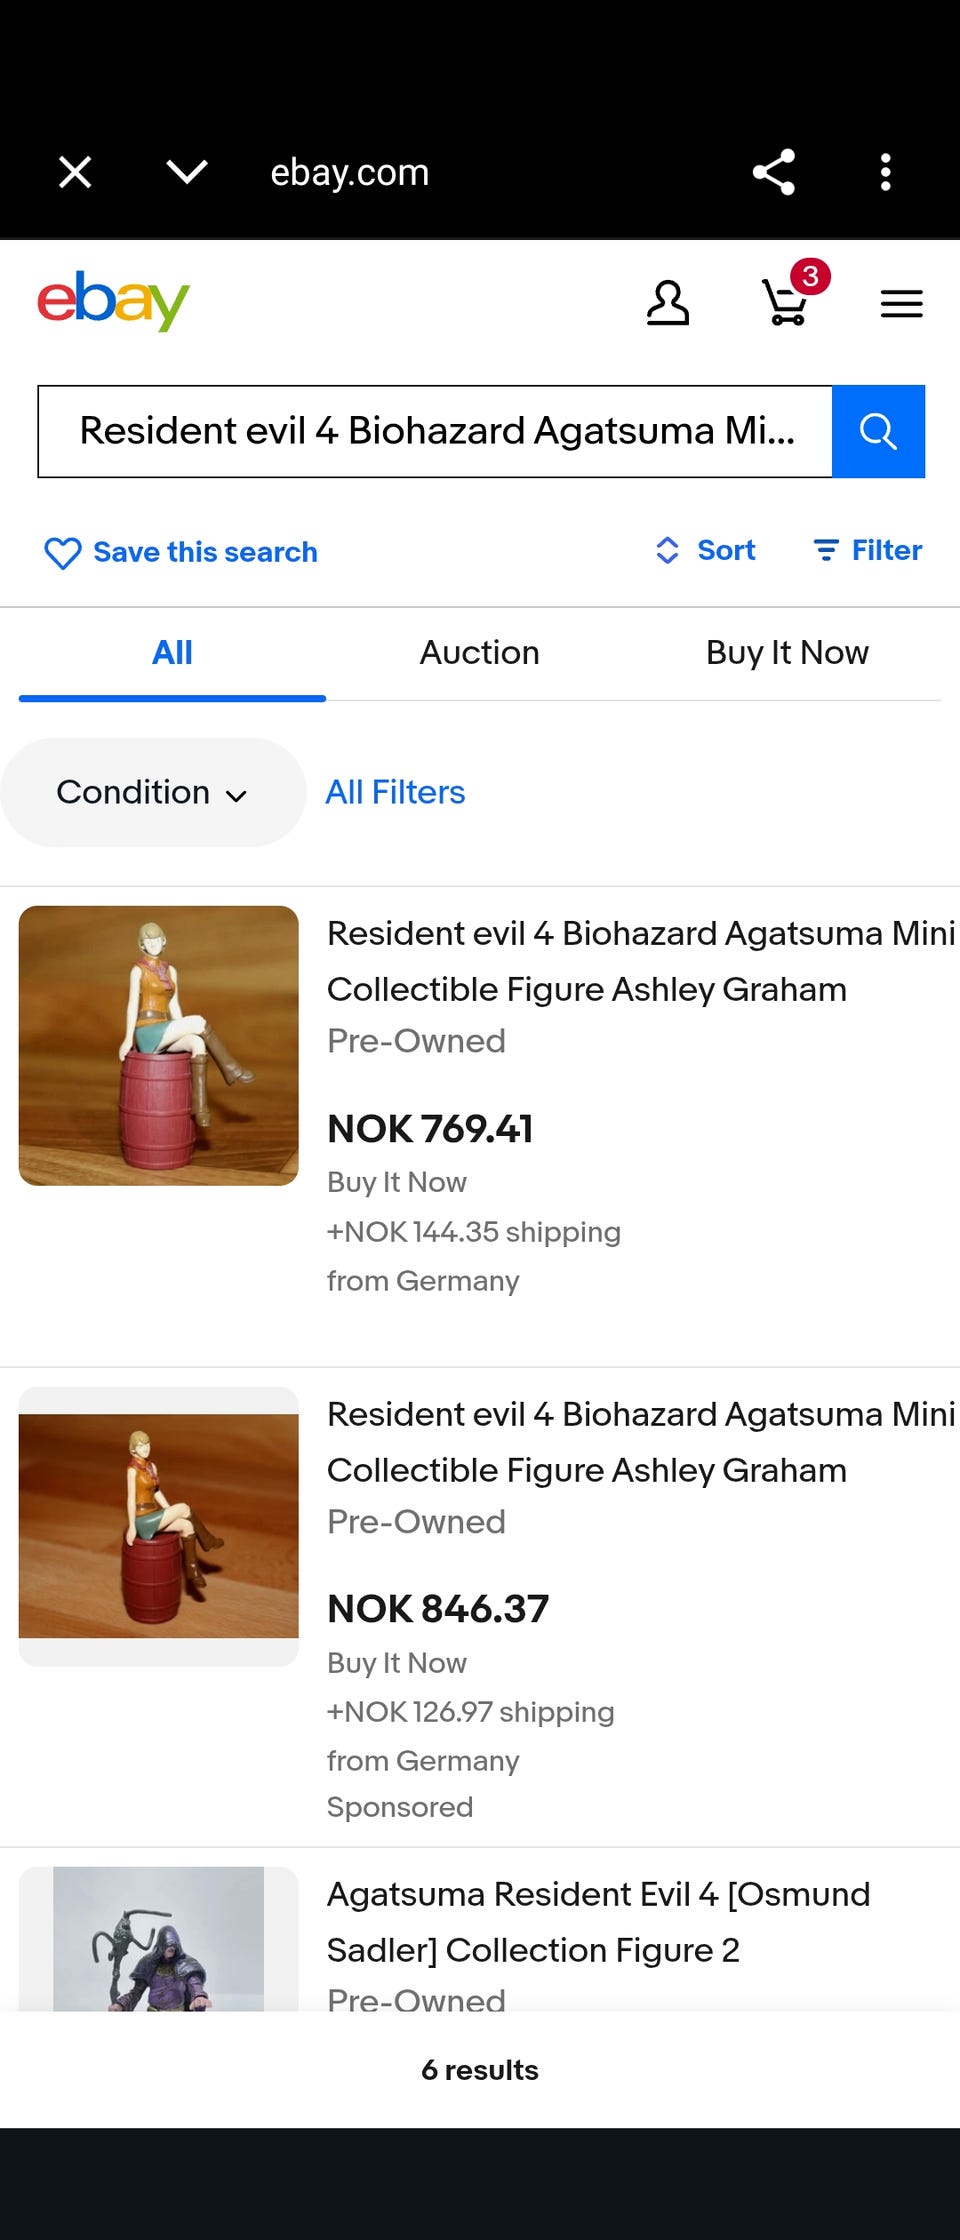Image resolution: width=960 pixels, height=2240 pixels.
Task: Open the Sort options
Action: click(706, 550)
